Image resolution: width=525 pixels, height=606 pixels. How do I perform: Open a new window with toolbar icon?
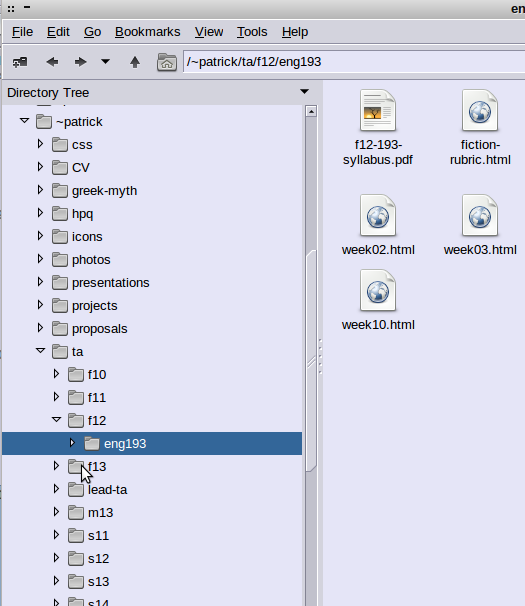(20, 62)
